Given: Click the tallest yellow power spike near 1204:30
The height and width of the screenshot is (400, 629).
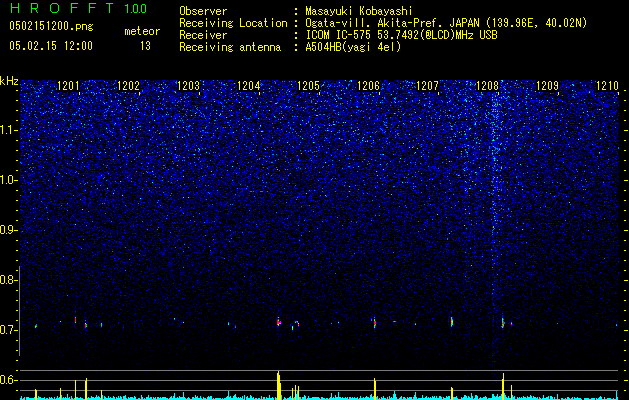Looking at the screenshot, I should click(x=278, y=385).
